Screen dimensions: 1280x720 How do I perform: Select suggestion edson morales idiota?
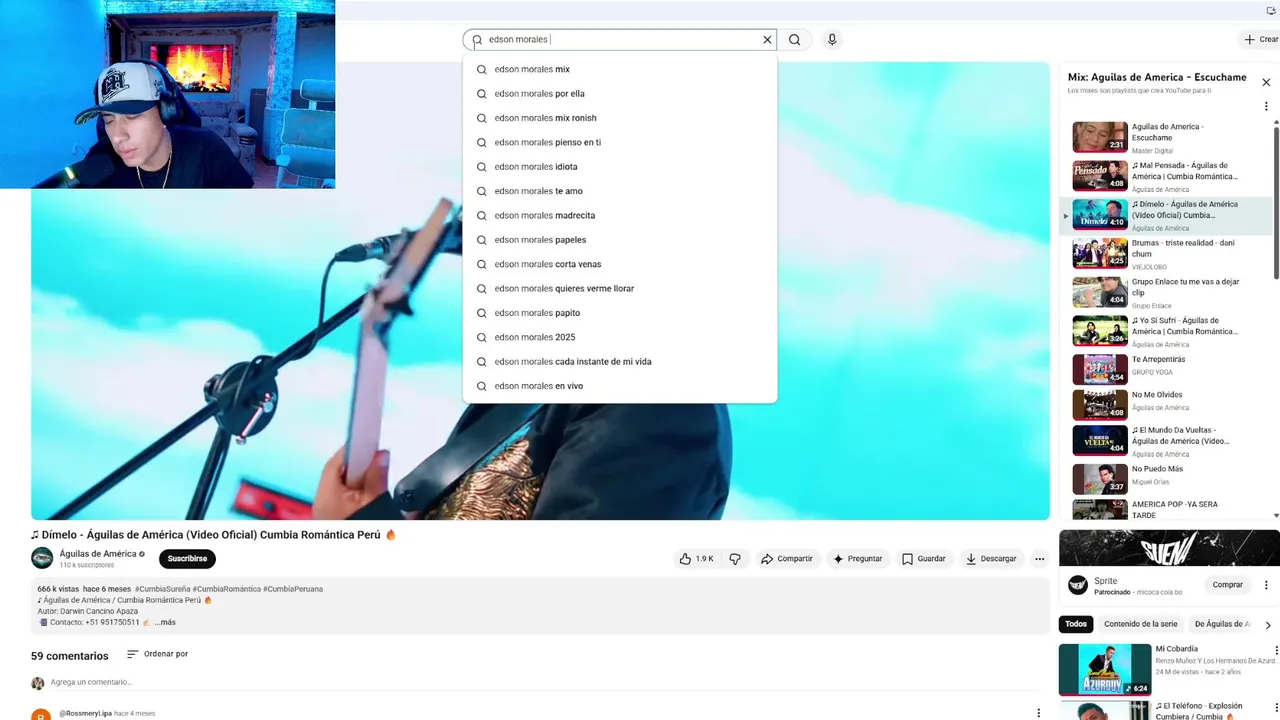(x=620, y=166)
